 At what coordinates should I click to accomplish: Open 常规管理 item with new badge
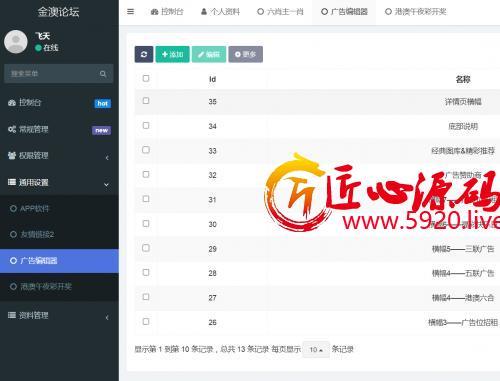click(x=59, y=129)
